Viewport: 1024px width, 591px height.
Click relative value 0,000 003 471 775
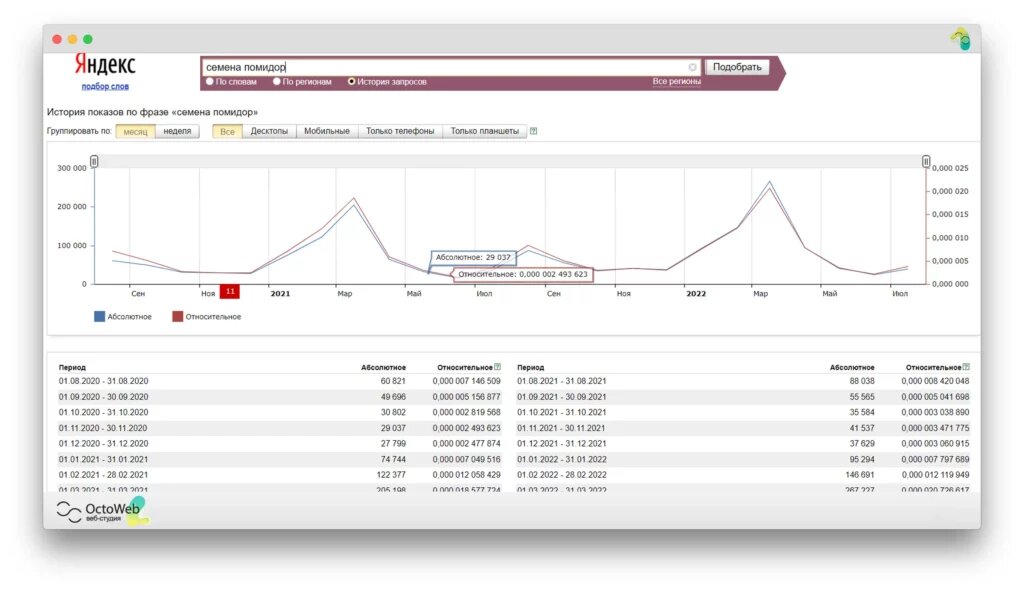click(935, 428)
